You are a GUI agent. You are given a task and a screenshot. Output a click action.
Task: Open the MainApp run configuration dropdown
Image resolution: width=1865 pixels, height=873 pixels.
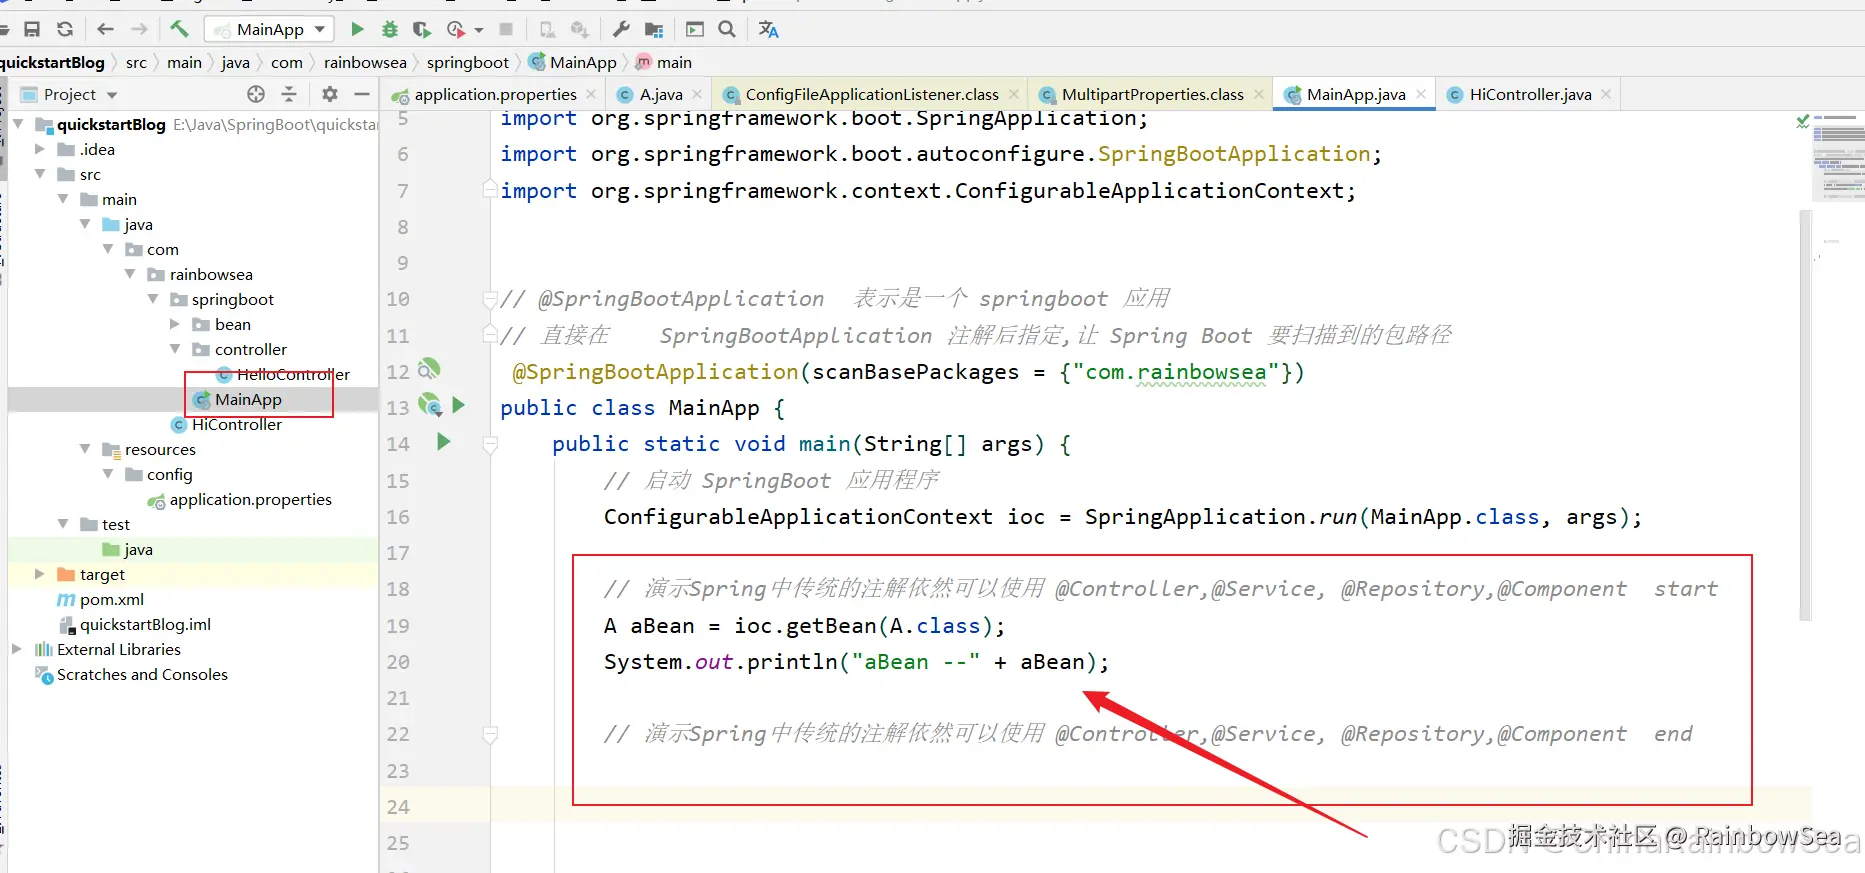point(269,29)
